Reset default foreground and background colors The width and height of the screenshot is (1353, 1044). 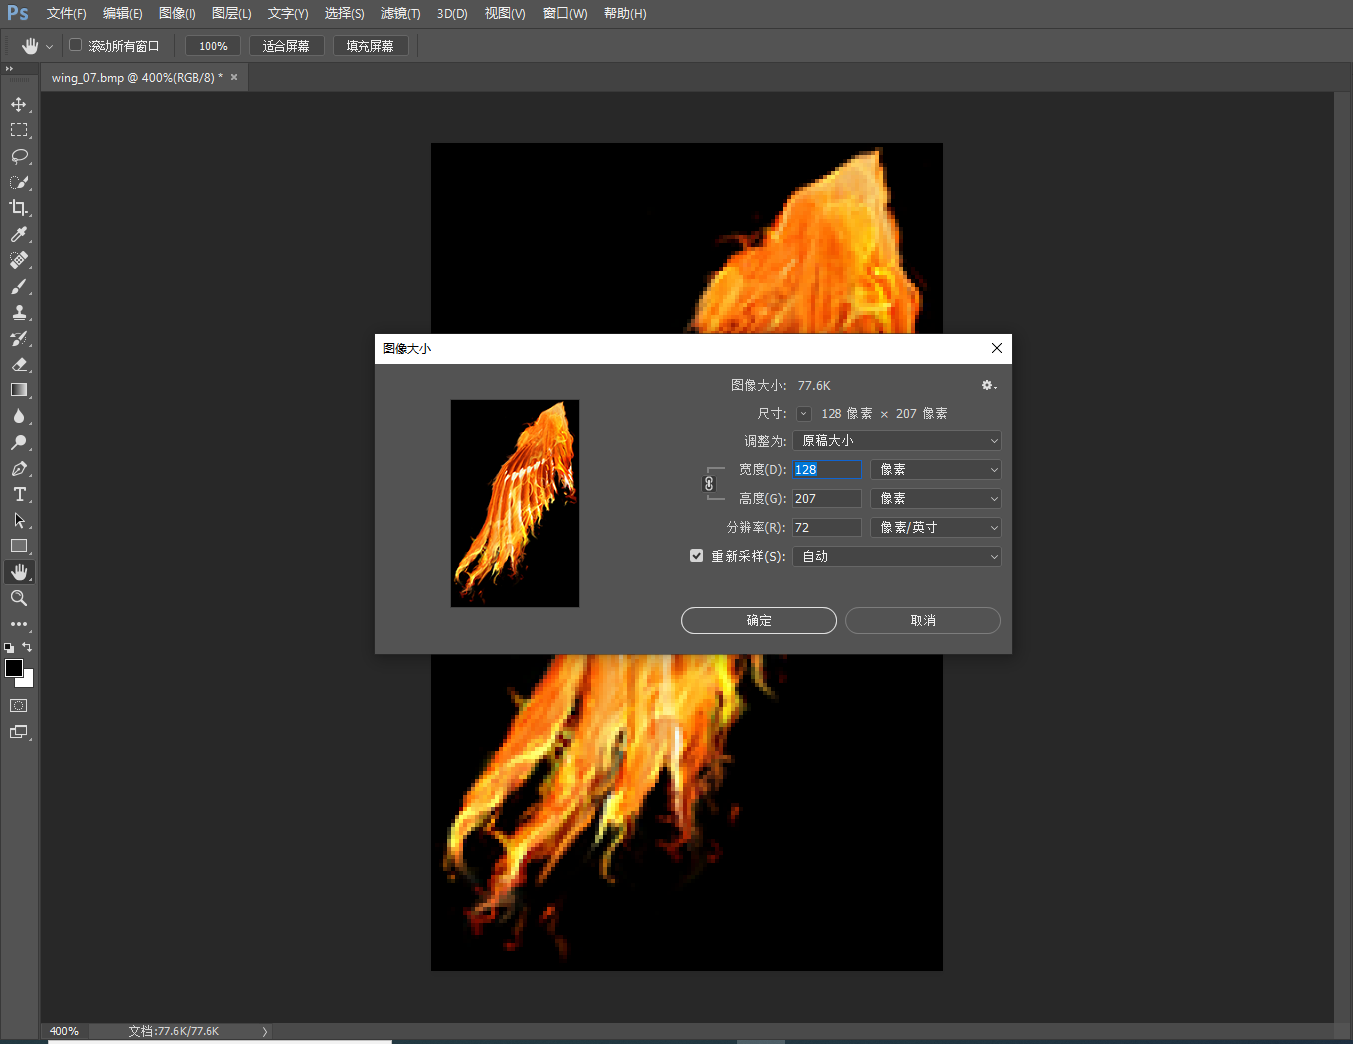click(x=9, y=648)
